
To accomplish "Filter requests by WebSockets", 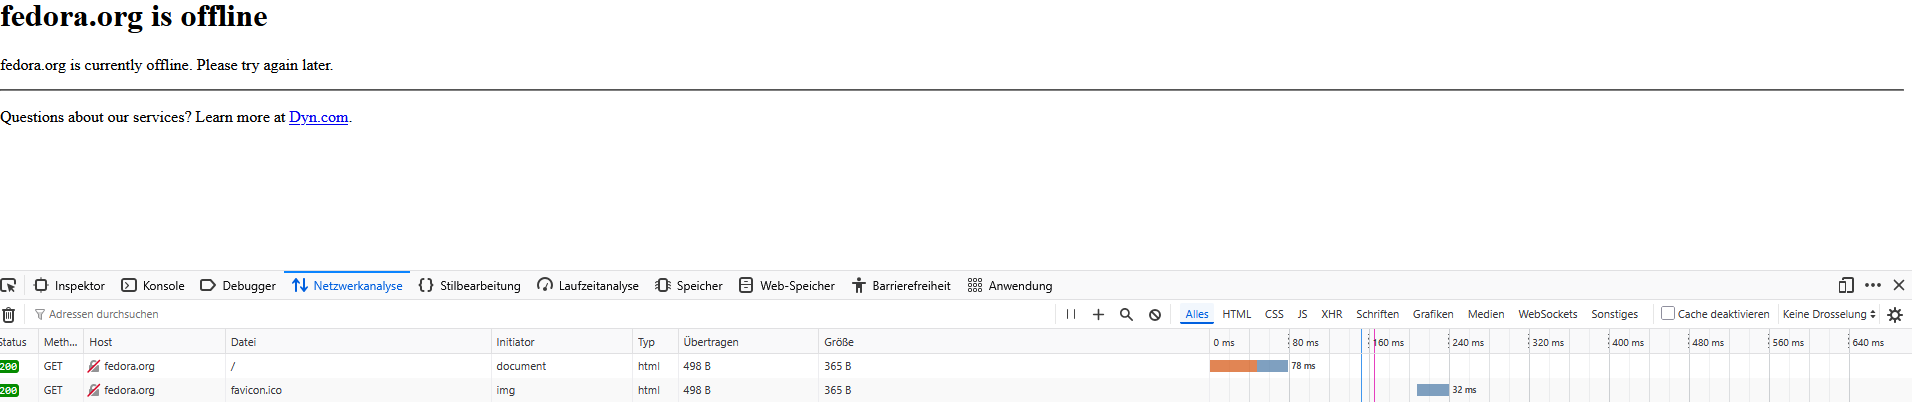I will tap(1548, 314).
